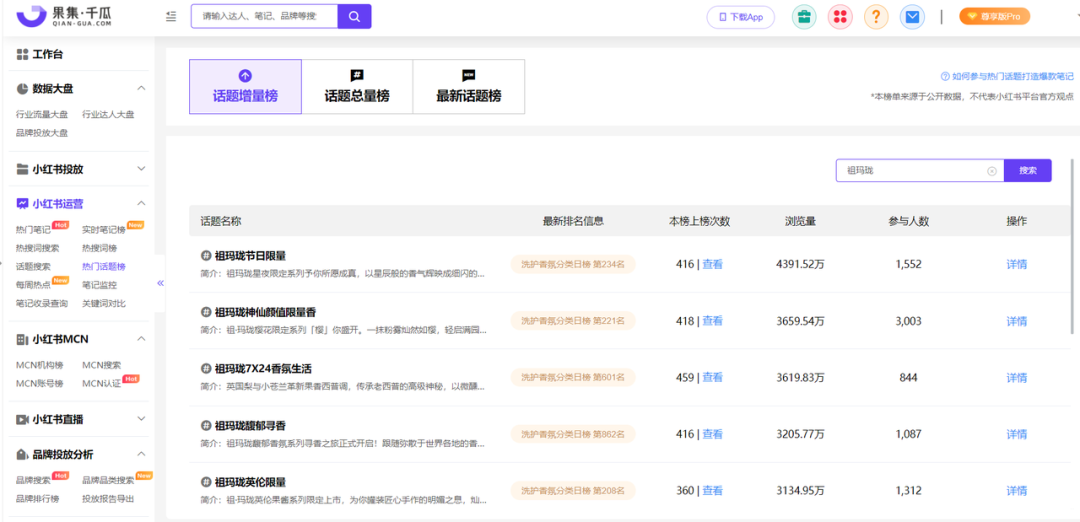Open MCN机构榜 in sidebar
Image resolution: width=1080 pixels, height=522 pixels.
click(x=39, y=365)
